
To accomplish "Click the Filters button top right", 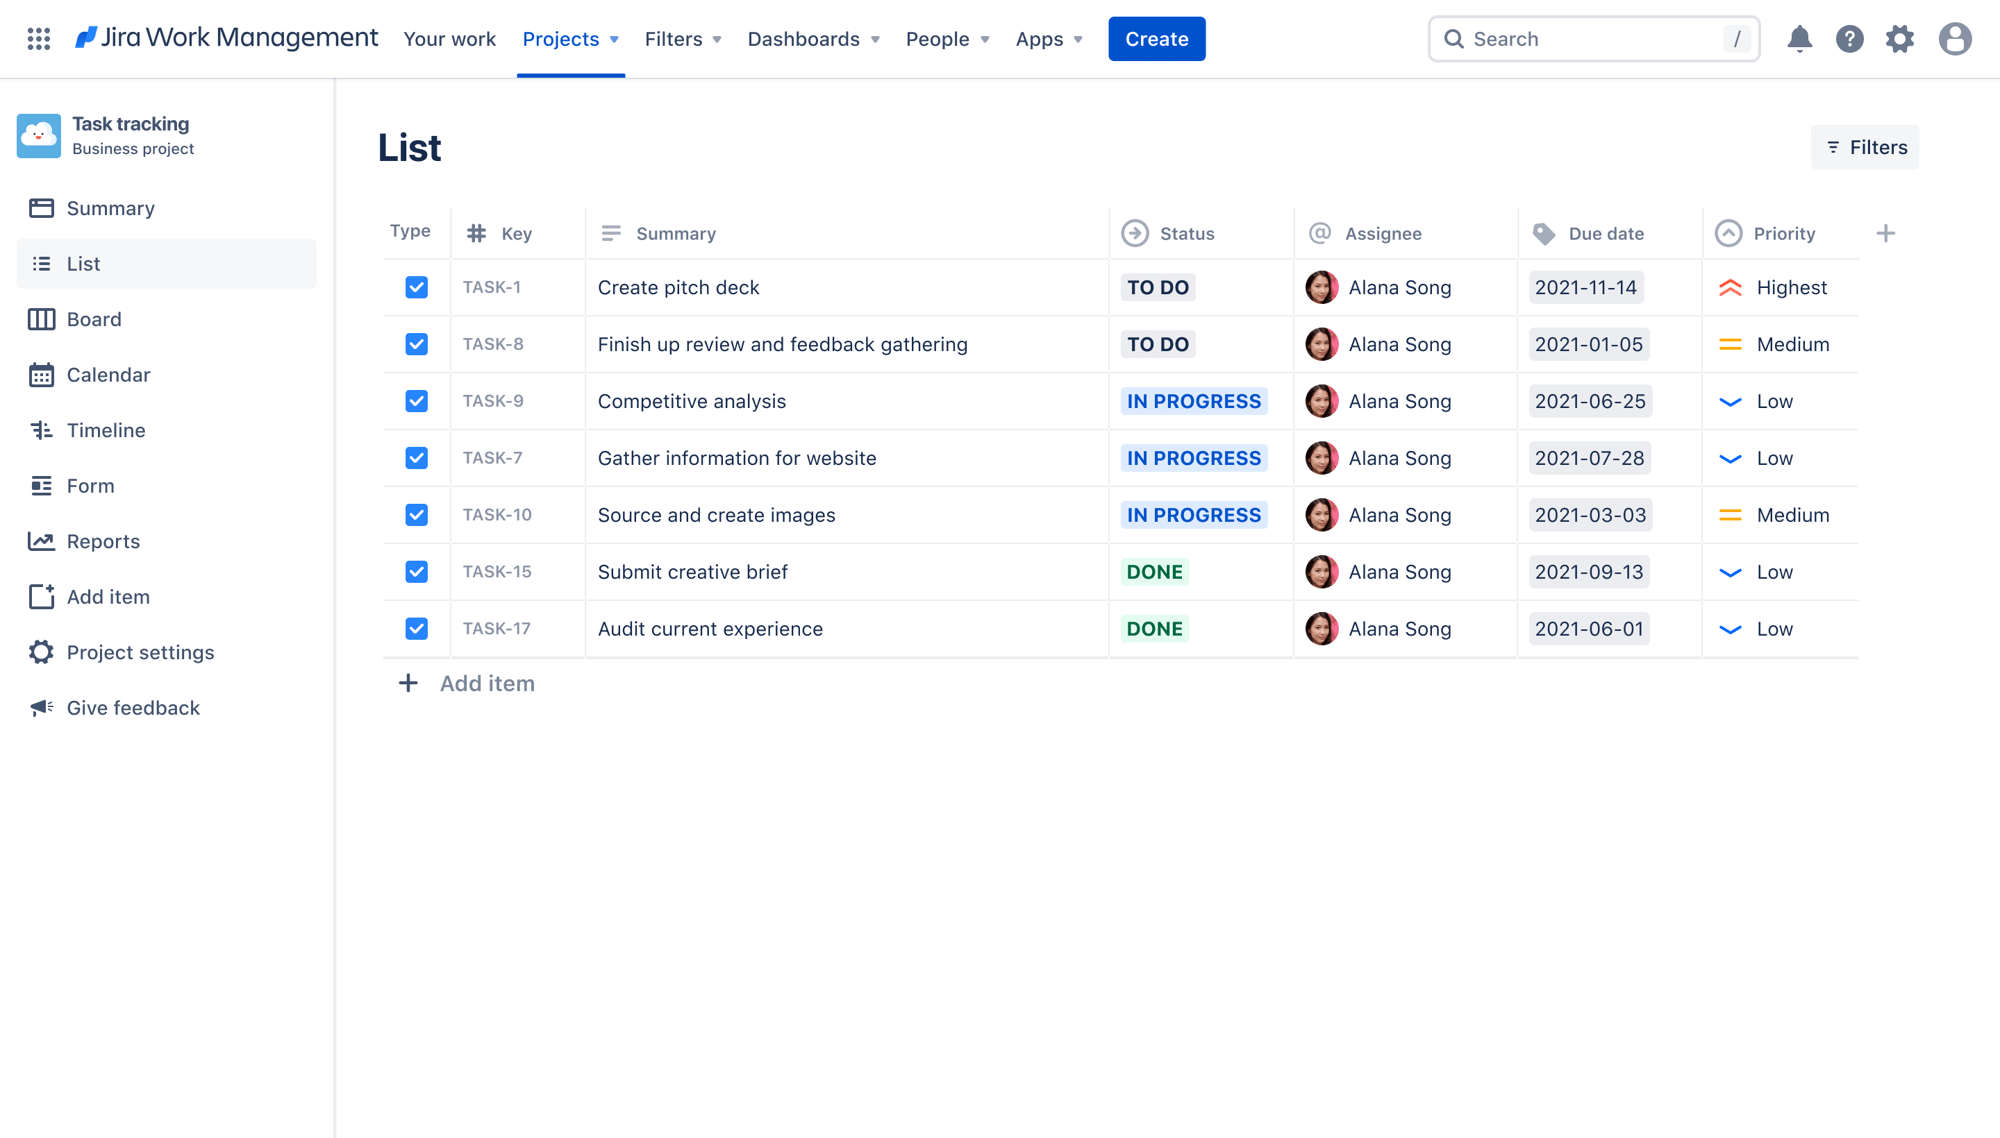I will point(1865,147).
